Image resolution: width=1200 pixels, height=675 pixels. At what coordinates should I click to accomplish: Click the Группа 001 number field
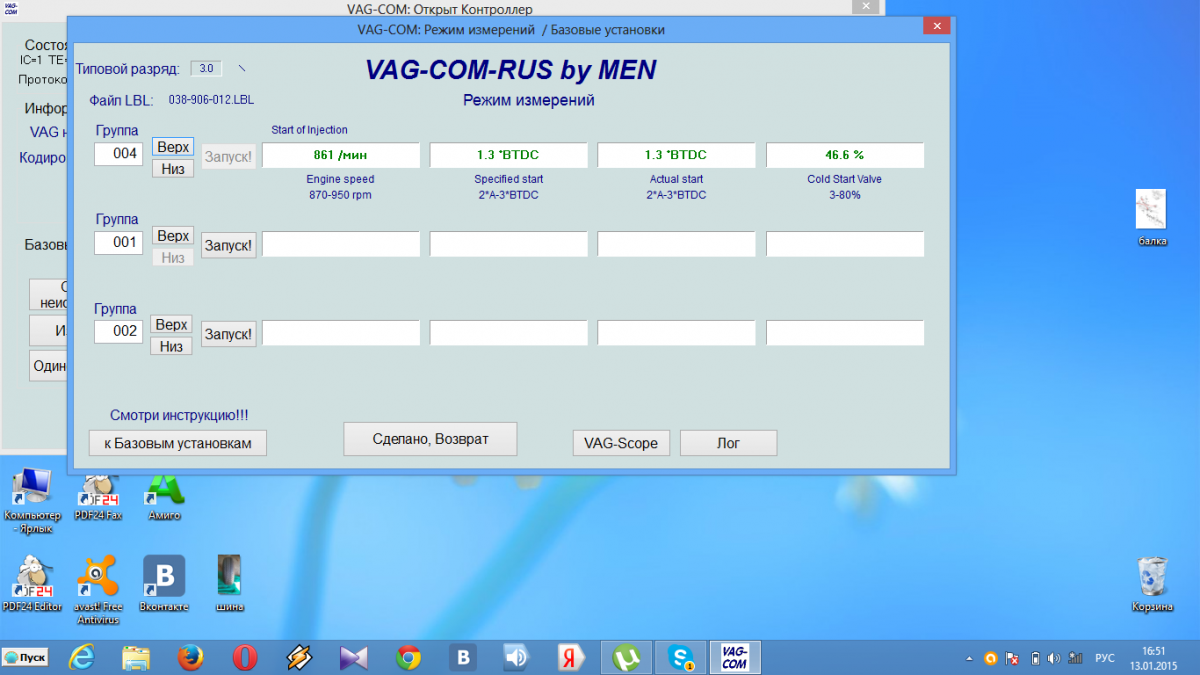point(119,242)
